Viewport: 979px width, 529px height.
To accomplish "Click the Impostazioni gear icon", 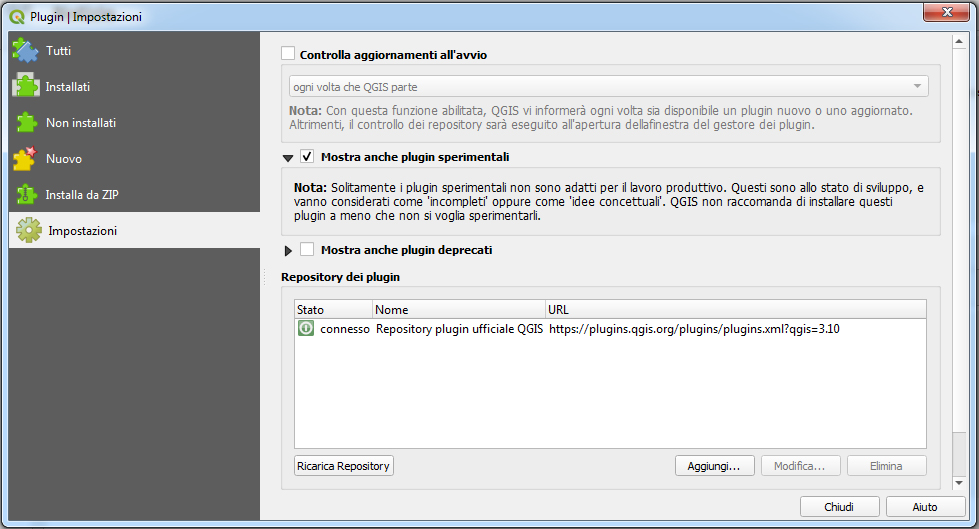I will 29,230.
